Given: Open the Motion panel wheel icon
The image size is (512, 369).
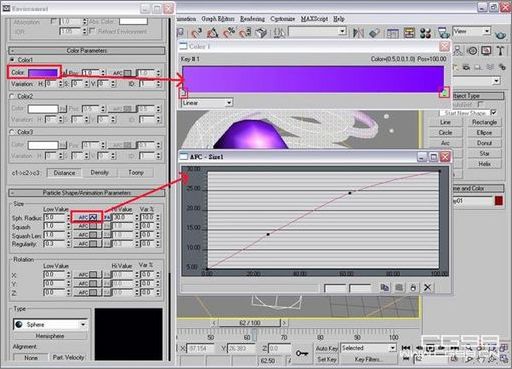Looking at the screenshot, I should pyautogui.click(x=472, y=51).
